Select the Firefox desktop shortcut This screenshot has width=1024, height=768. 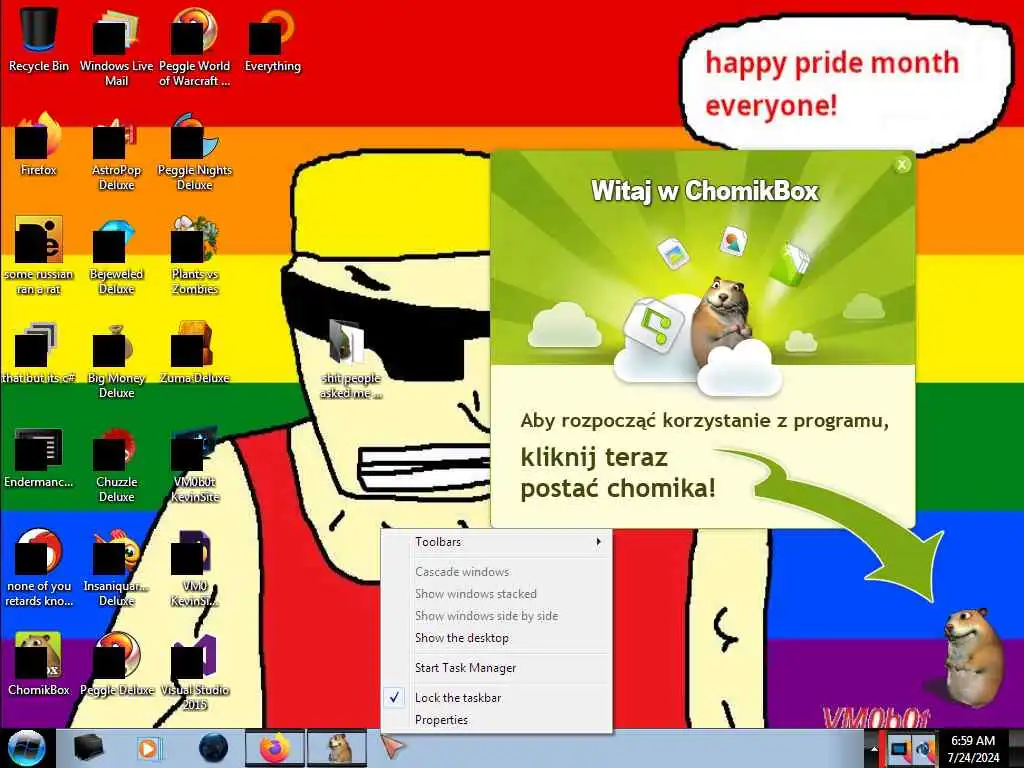(x=39, y=144)
